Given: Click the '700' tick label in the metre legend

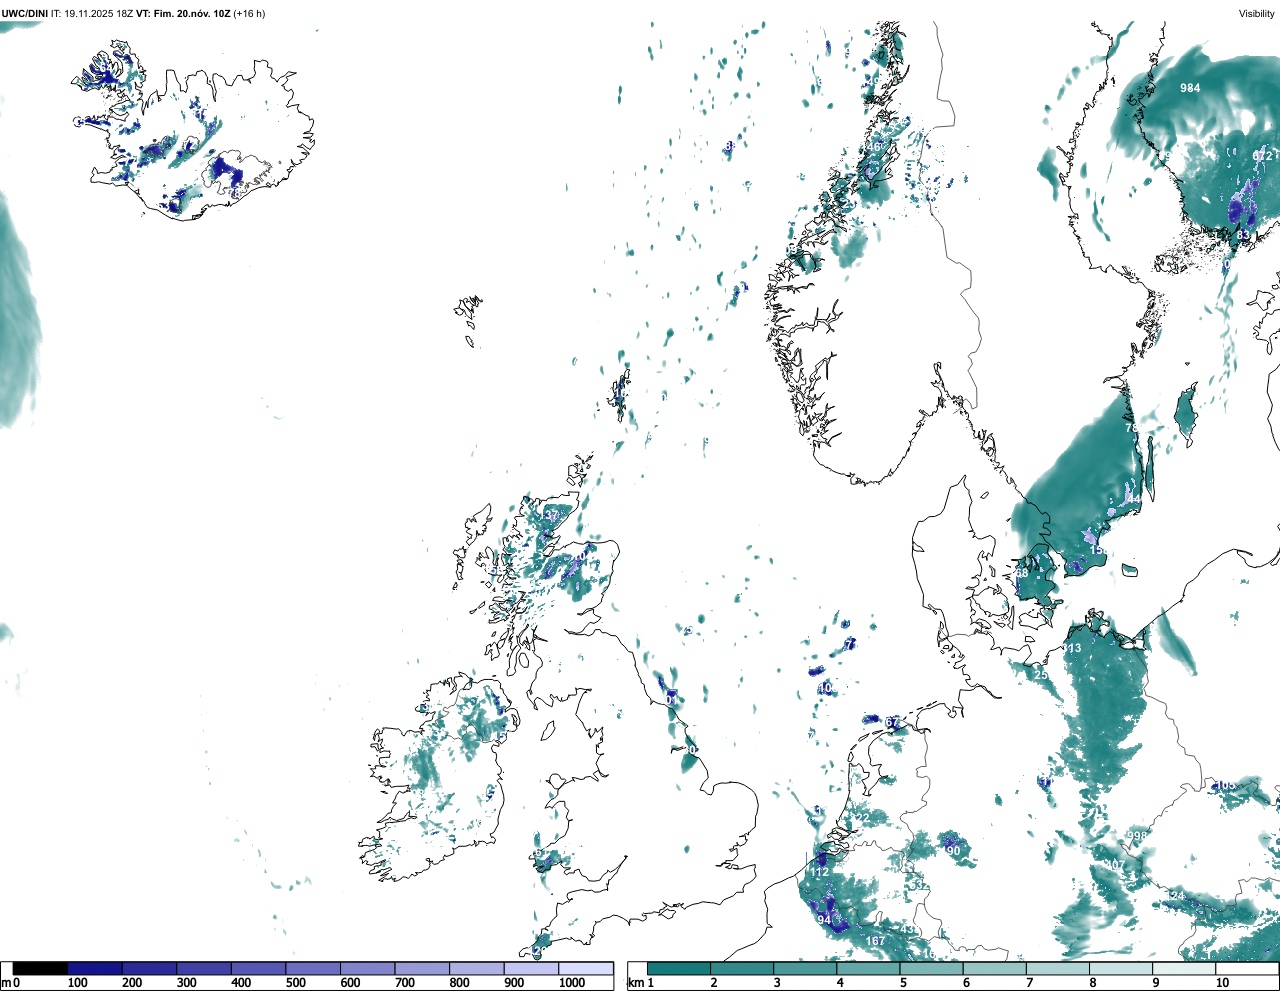Looking at the screenshot, I should click(405, 983).
